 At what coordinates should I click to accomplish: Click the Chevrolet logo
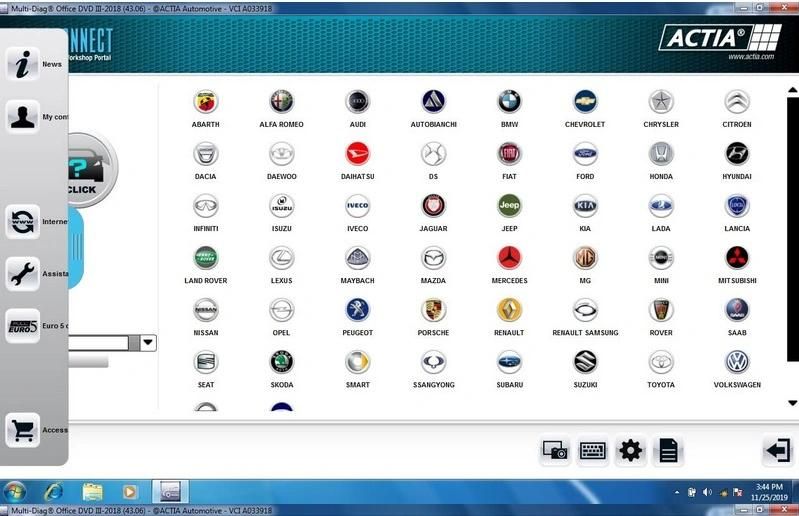point(585,102)
